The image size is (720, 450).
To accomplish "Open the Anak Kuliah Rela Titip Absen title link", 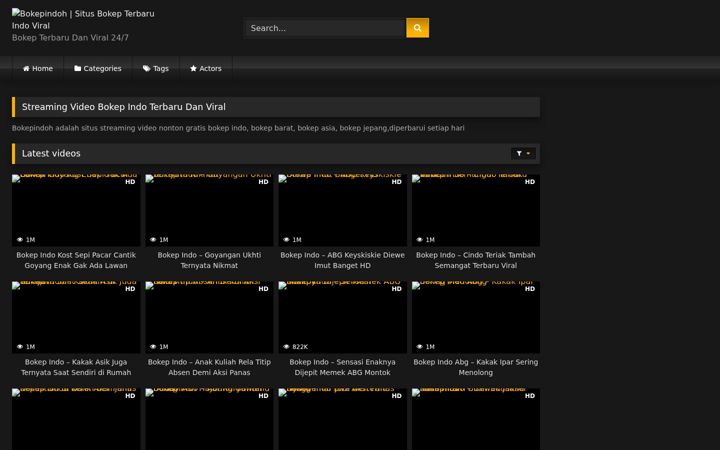I will click(209, 367).
